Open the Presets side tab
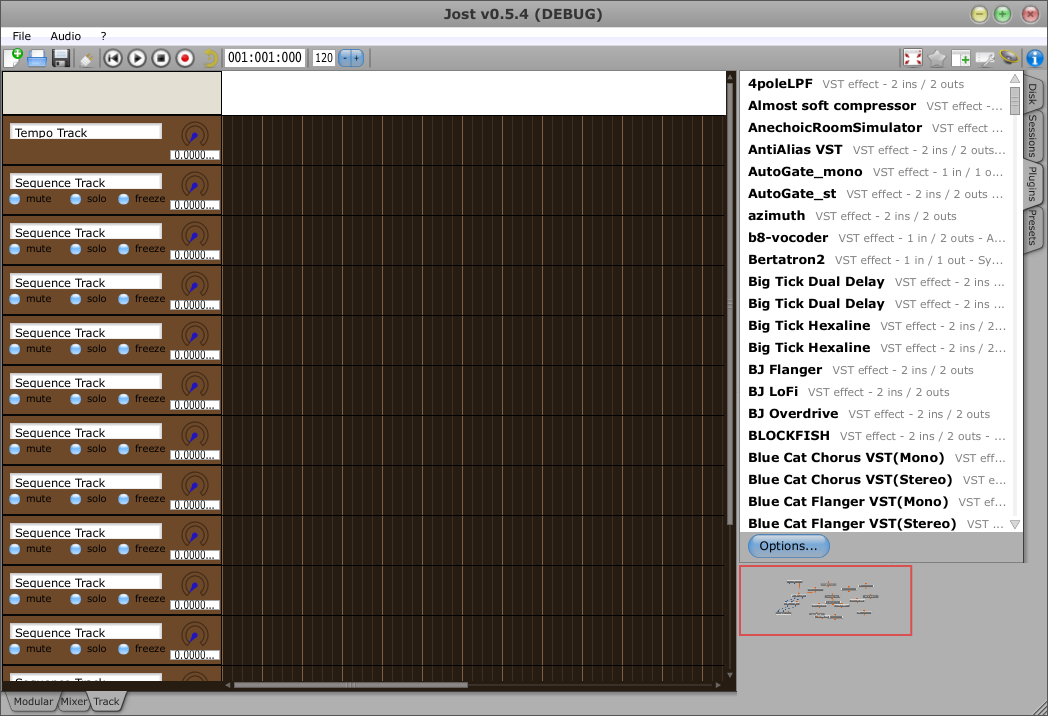1048x716 pixels. point(1032,228)
